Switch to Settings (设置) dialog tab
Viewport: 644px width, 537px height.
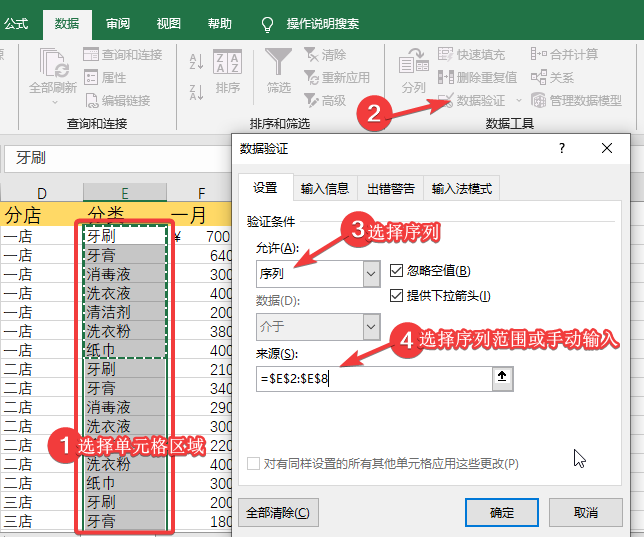pyautogui.click(x=265, y=187)
